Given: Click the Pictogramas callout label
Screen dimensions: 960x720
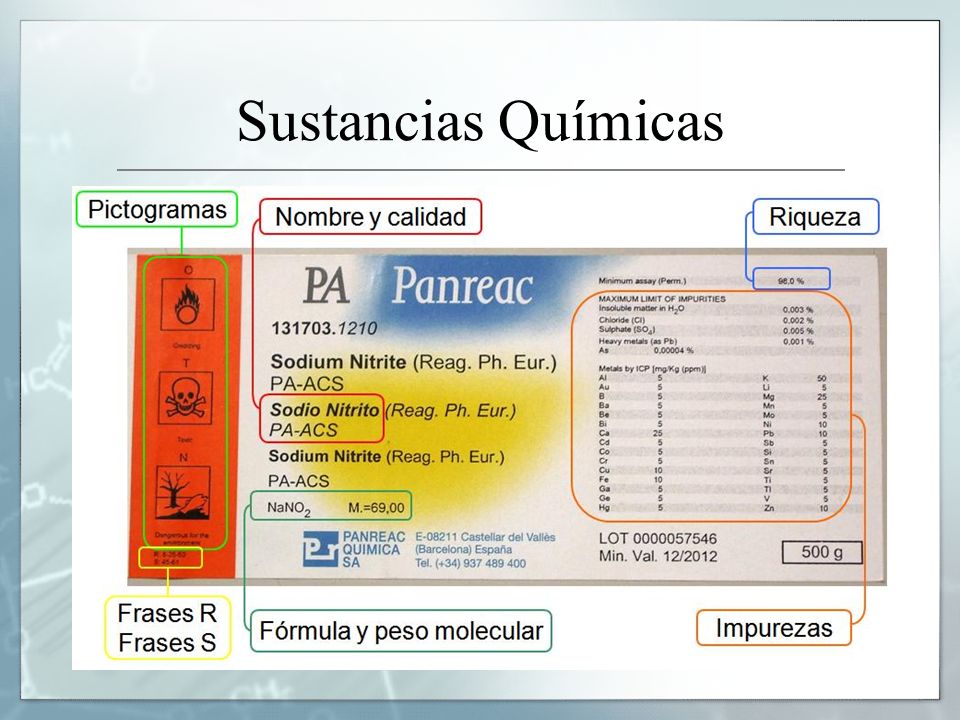Looking at the screenshot, I should tap(157, 209).
